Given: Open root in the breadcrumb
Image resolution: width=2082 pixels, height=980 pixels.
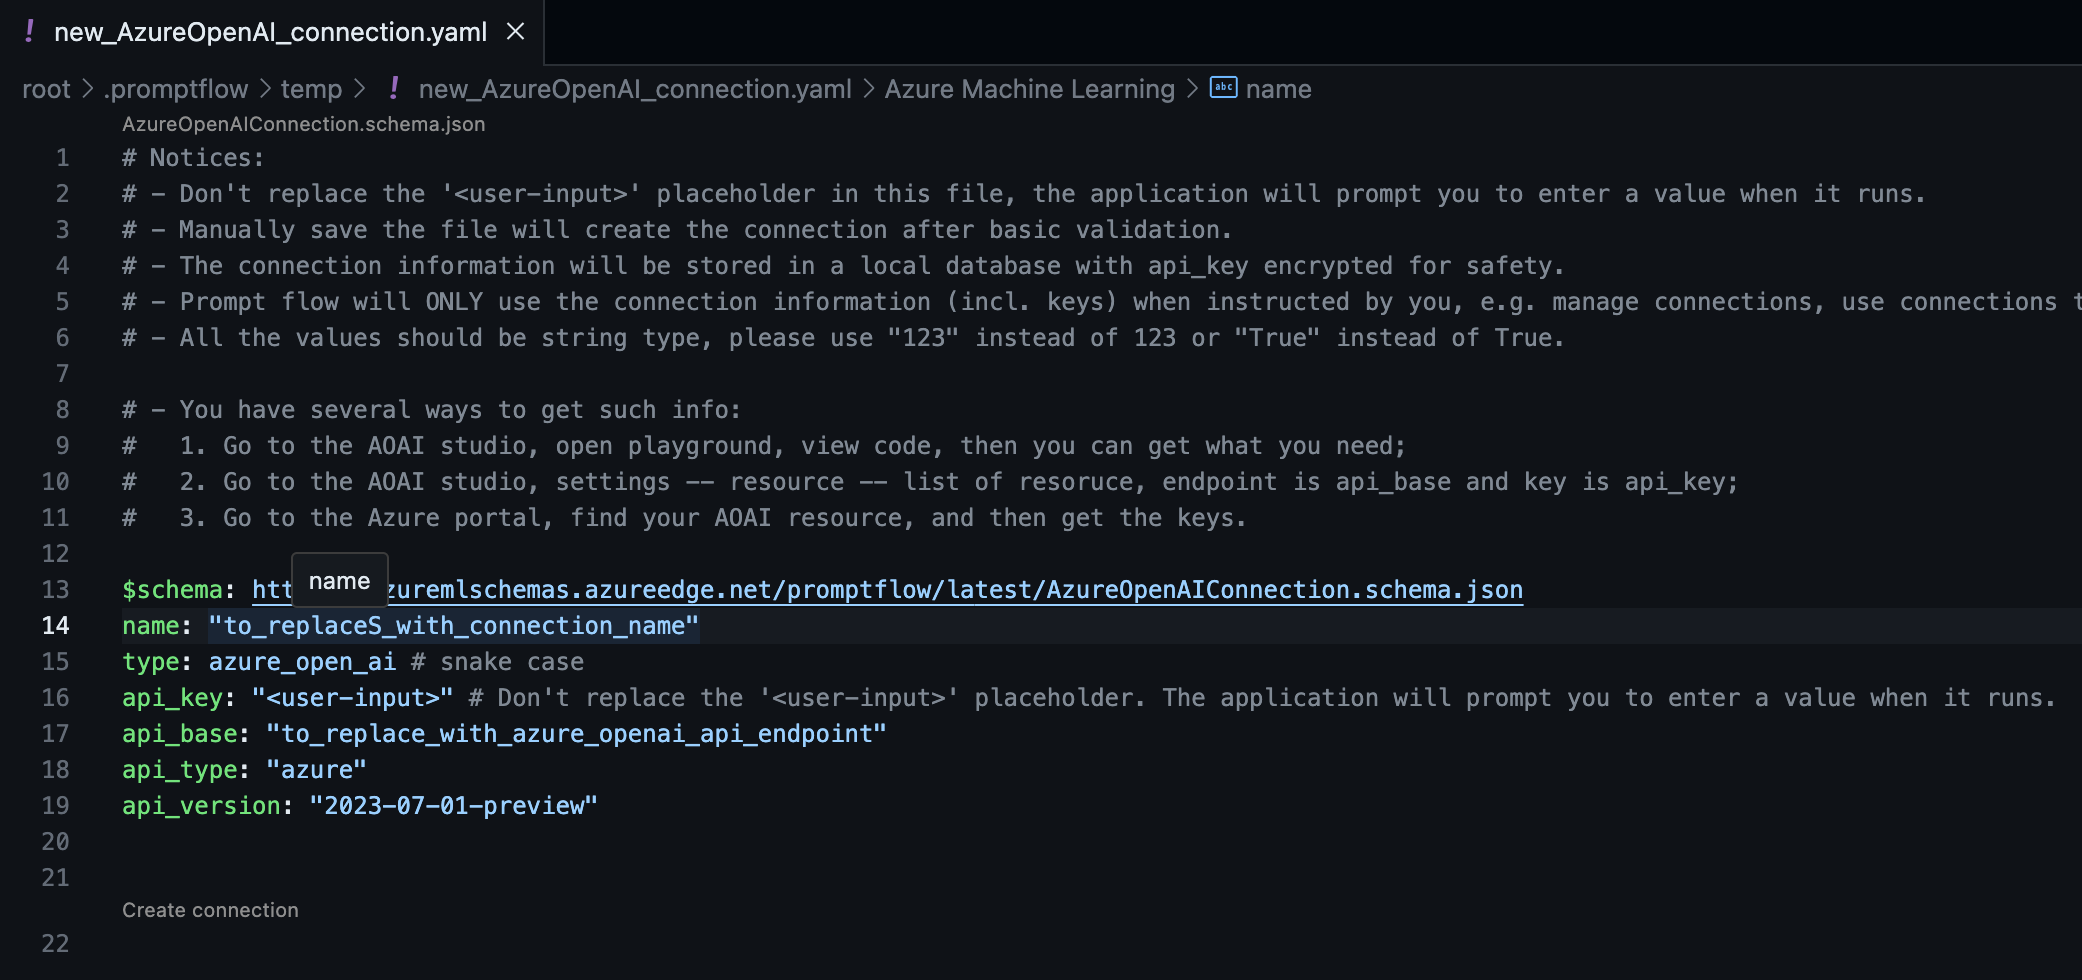Looking at the screenshot, I should pyautogui.click(x=46, y=89).
